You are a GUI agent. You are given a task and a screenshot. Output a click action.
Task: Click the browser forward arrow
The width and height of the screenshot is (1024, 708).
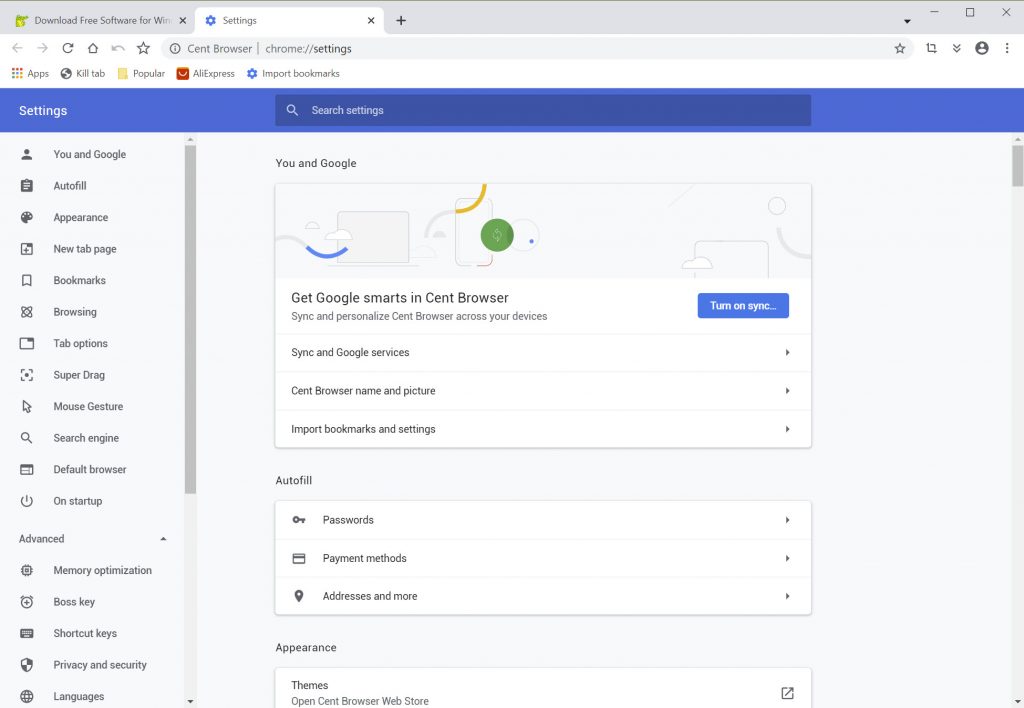(42, 48)
